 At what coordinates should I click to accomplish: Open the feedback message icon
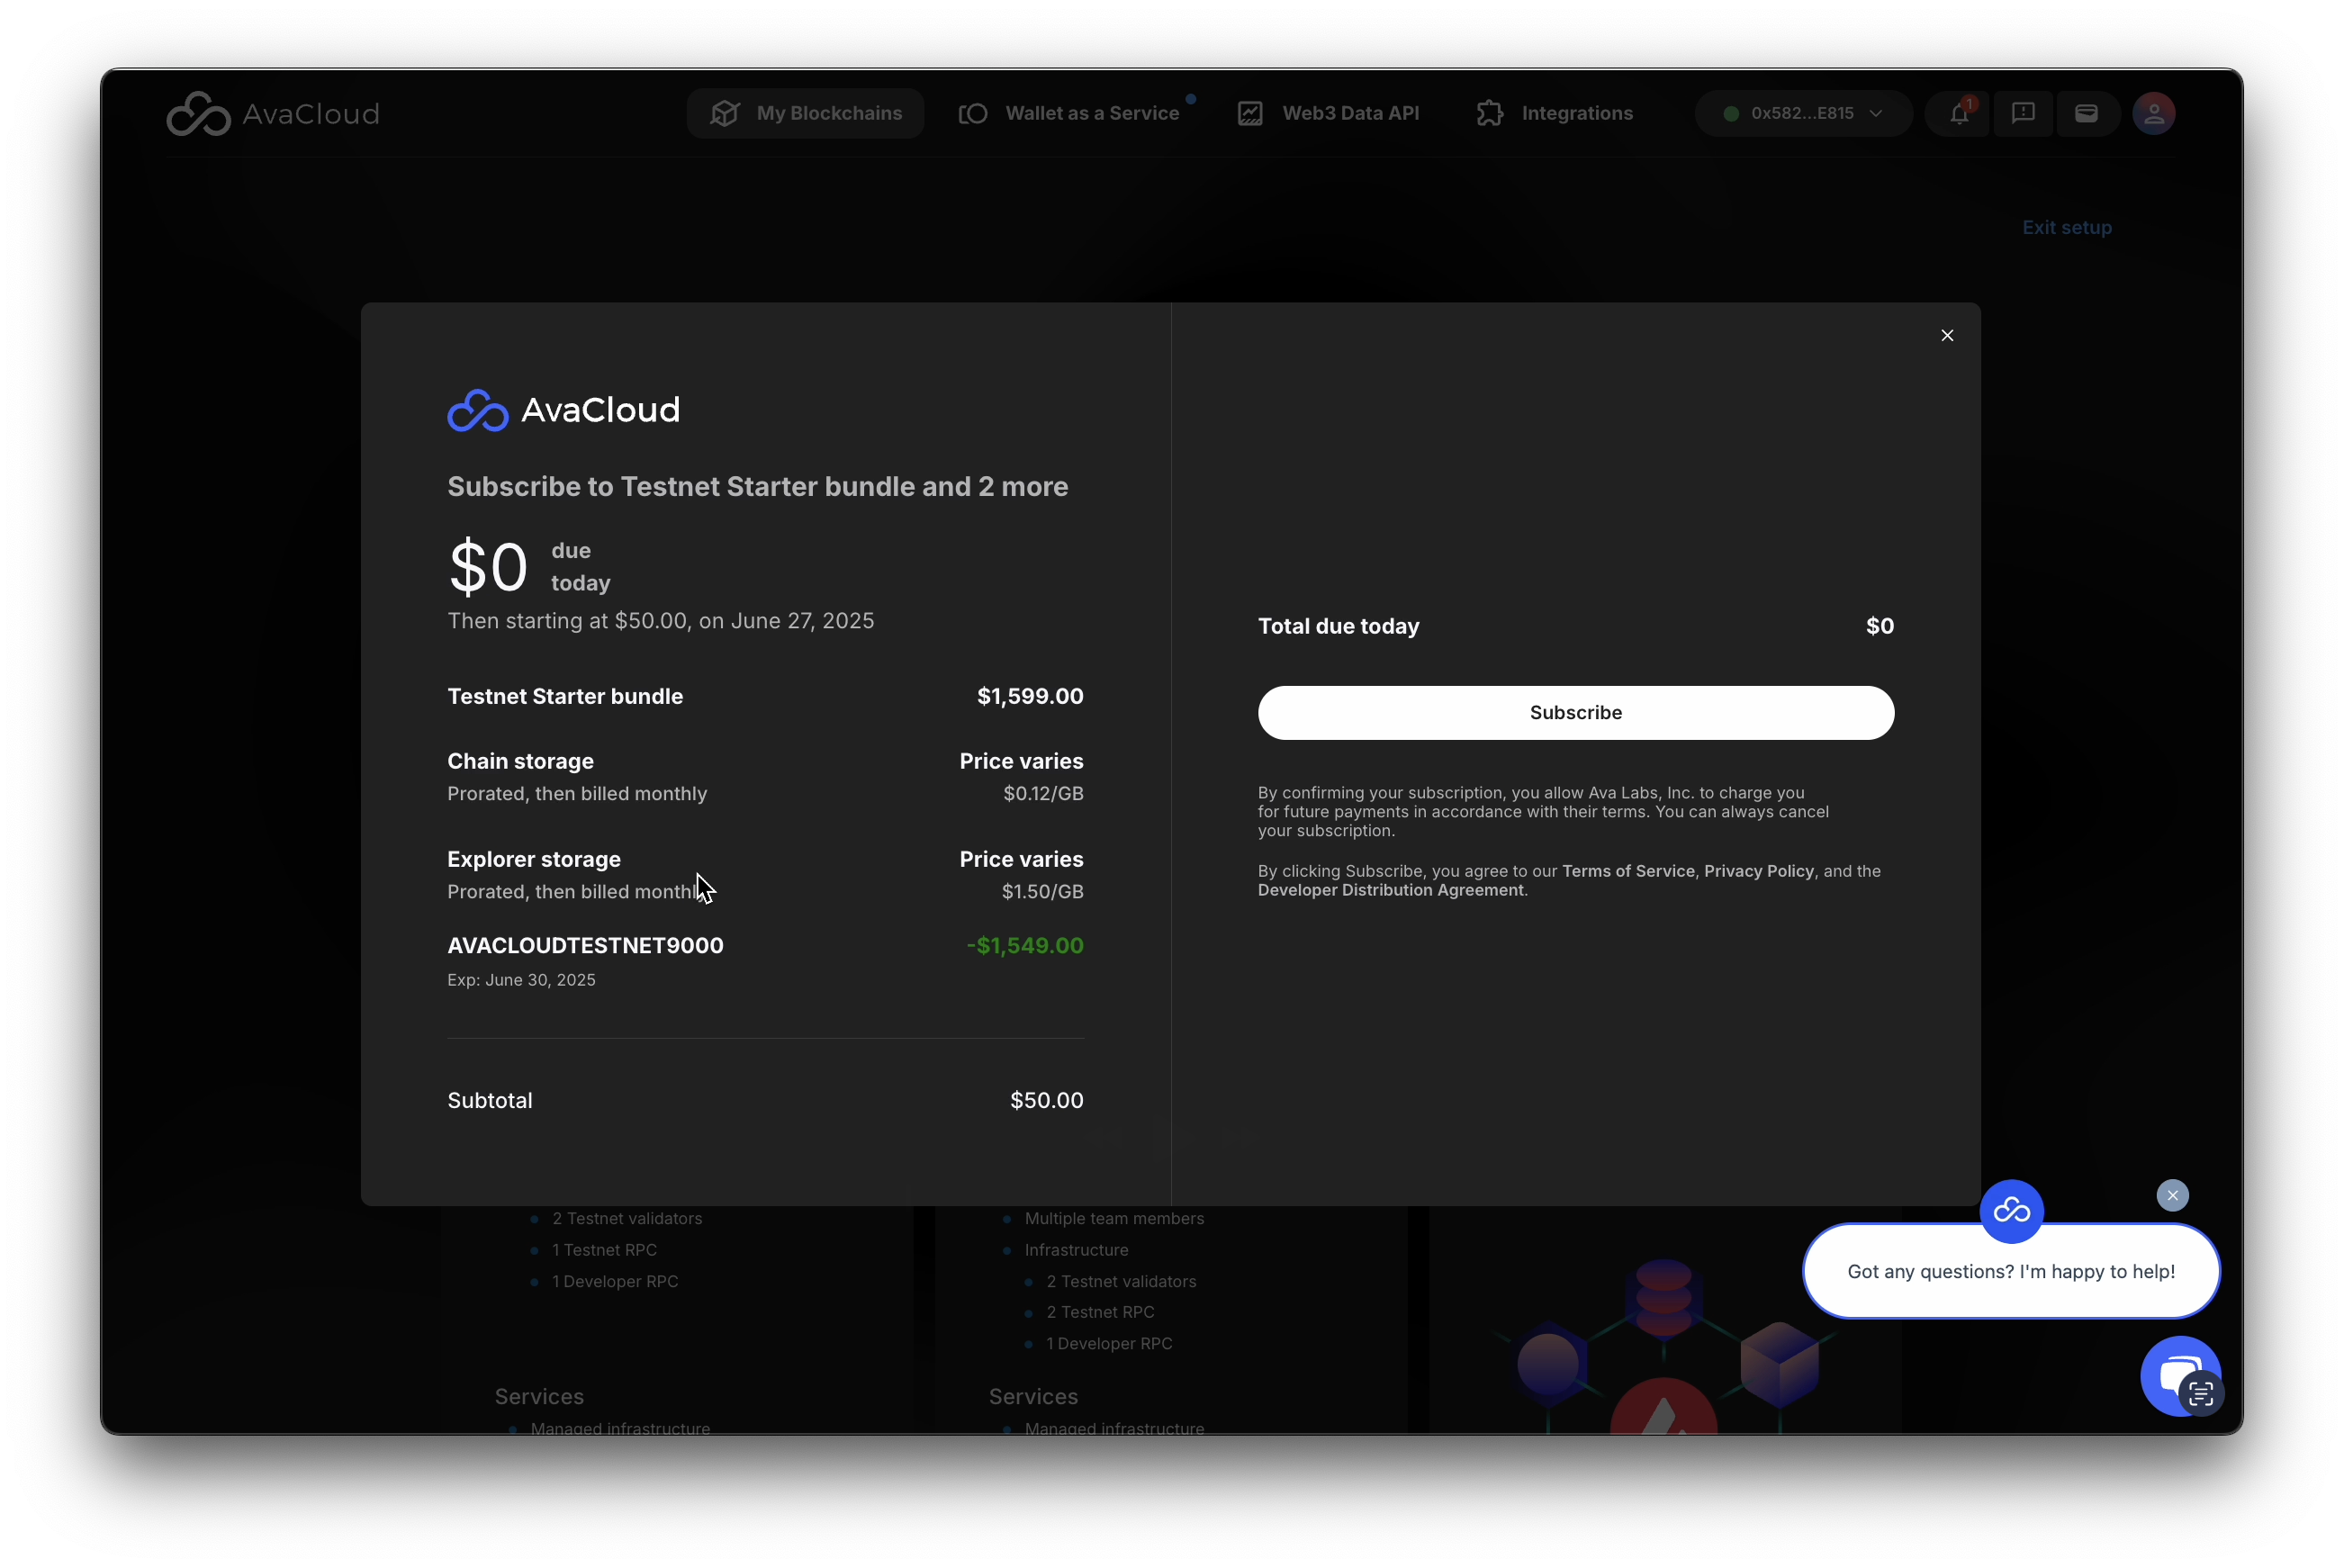[x=2023, y=113]
